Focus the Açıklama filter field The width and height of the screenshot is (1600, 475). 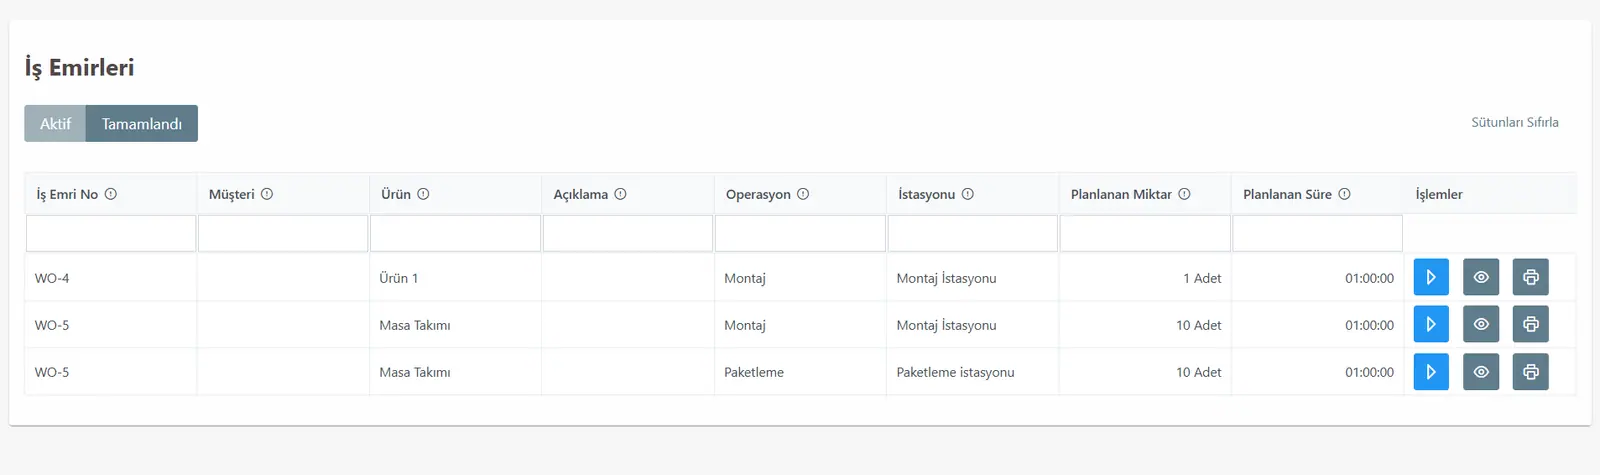click(x=628, y=233)
